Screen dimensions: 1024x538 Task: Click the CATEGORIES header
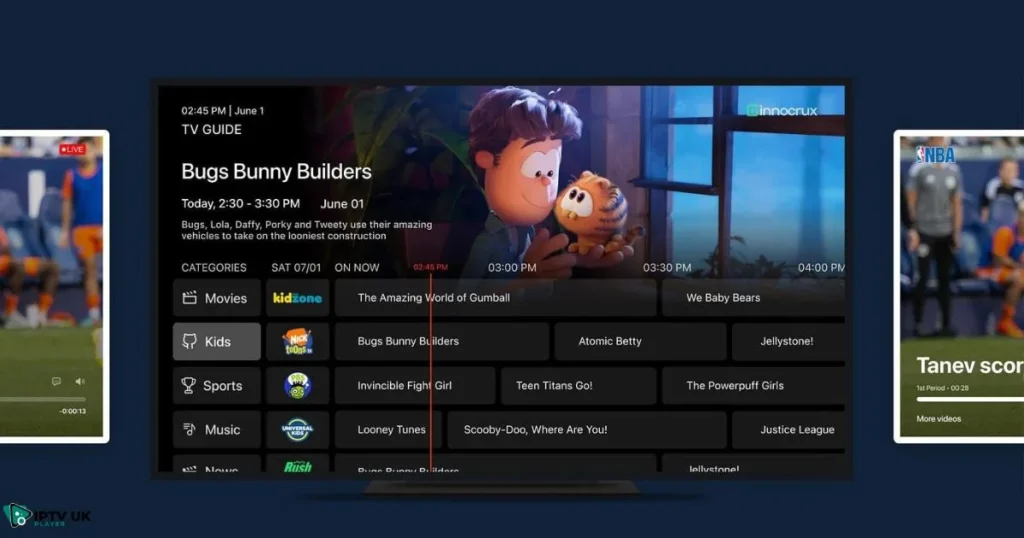(214, 268)
